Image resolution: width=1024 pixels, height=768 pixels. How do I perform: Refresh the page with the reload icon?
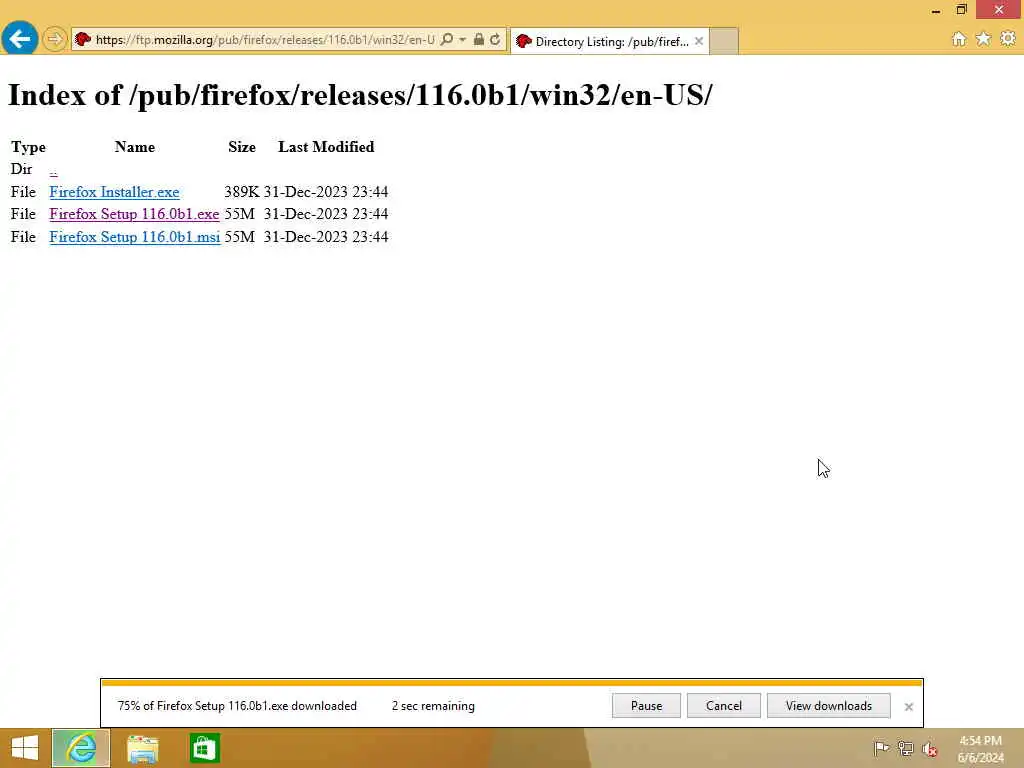click(x=495, y=40)
